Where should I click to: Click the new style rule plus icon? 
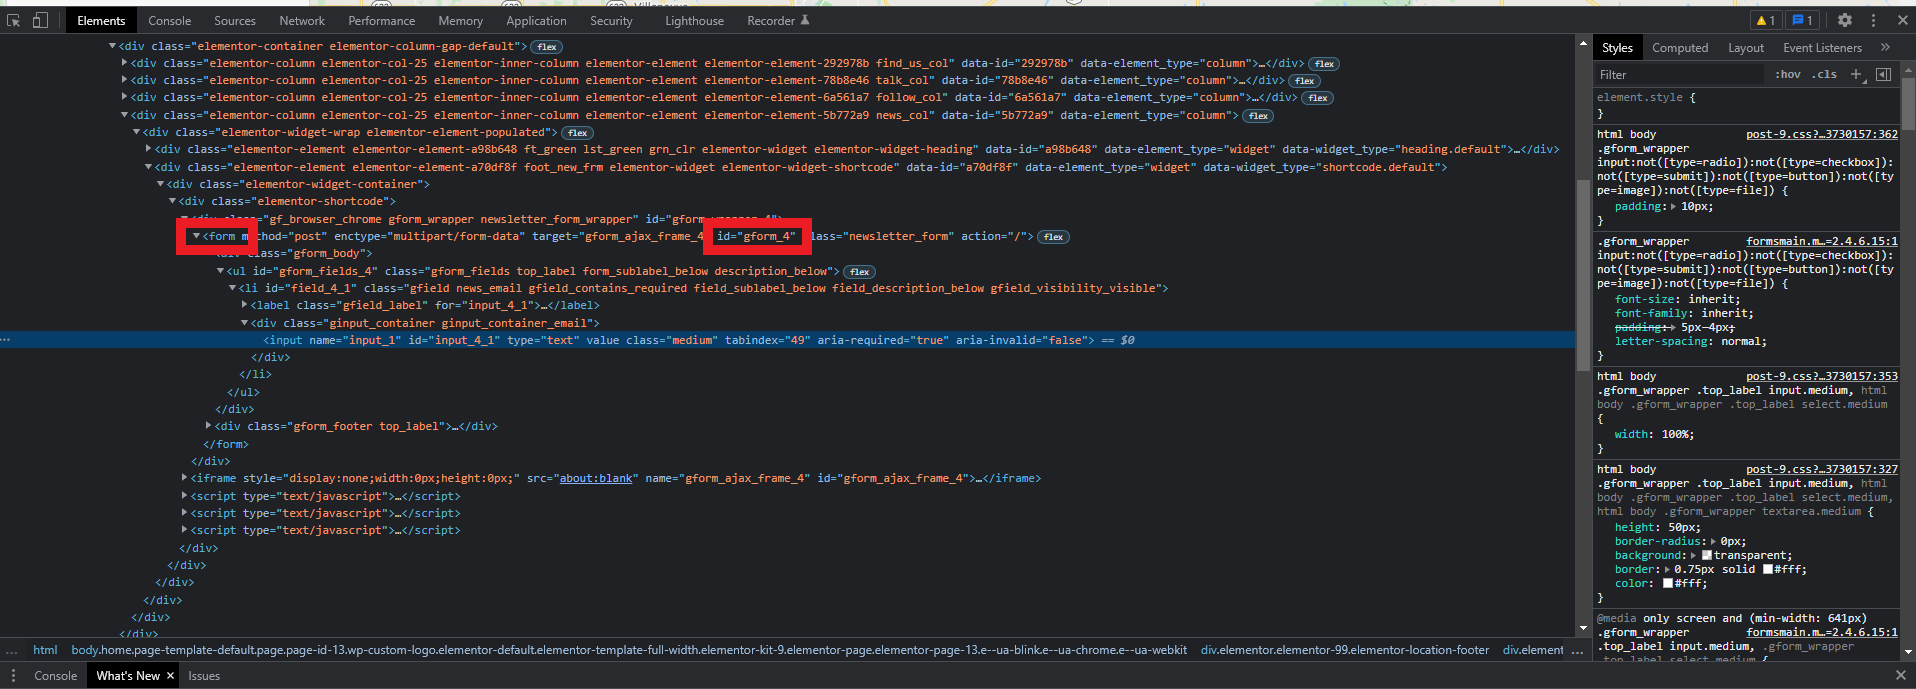coord(1856,74)
